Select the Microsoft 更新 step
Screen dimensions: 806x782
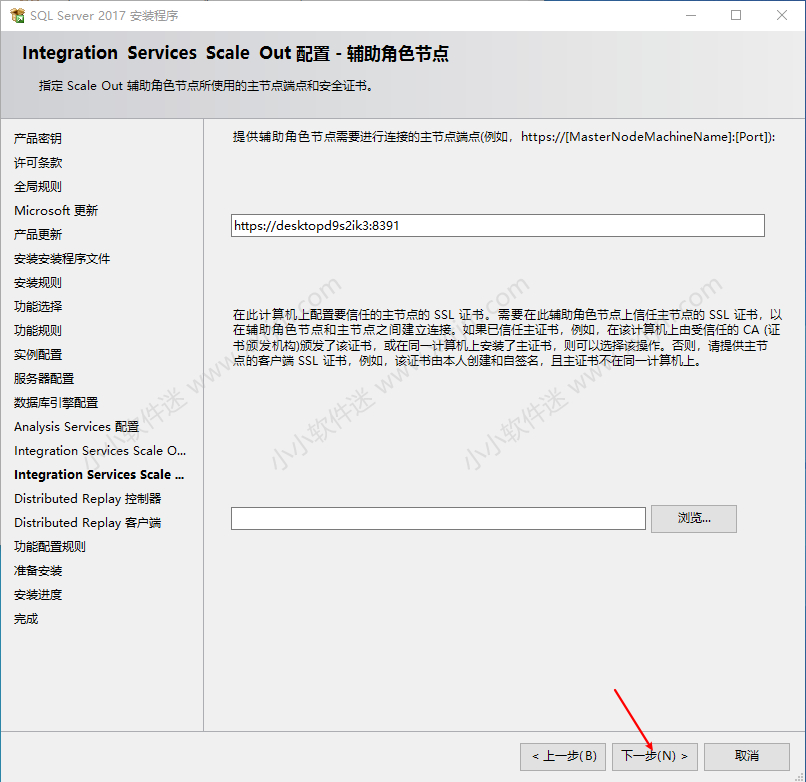[56, 211]
